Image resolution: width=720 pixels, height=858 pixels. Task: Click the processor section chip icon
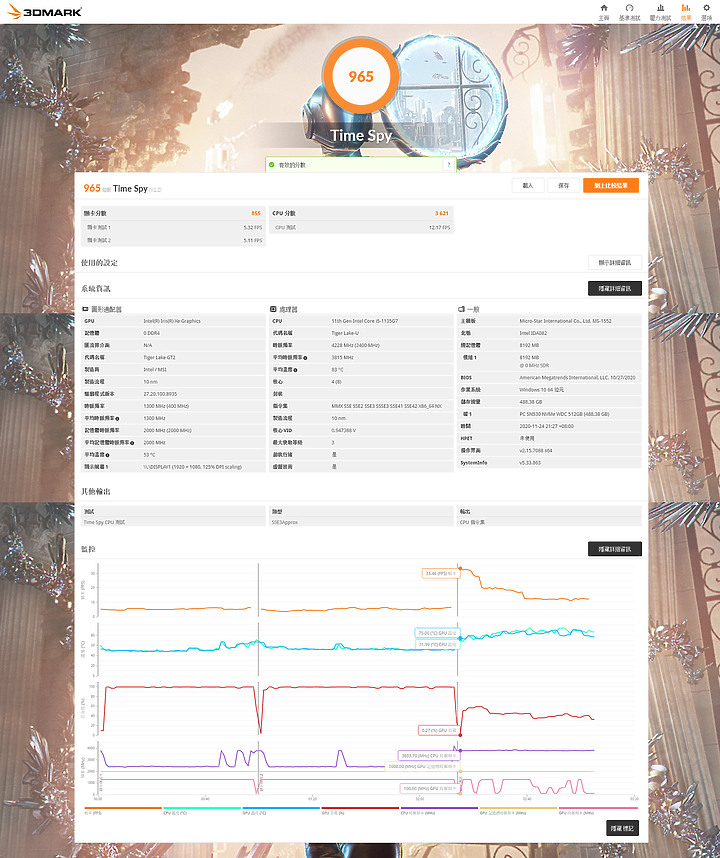(274, 309)
